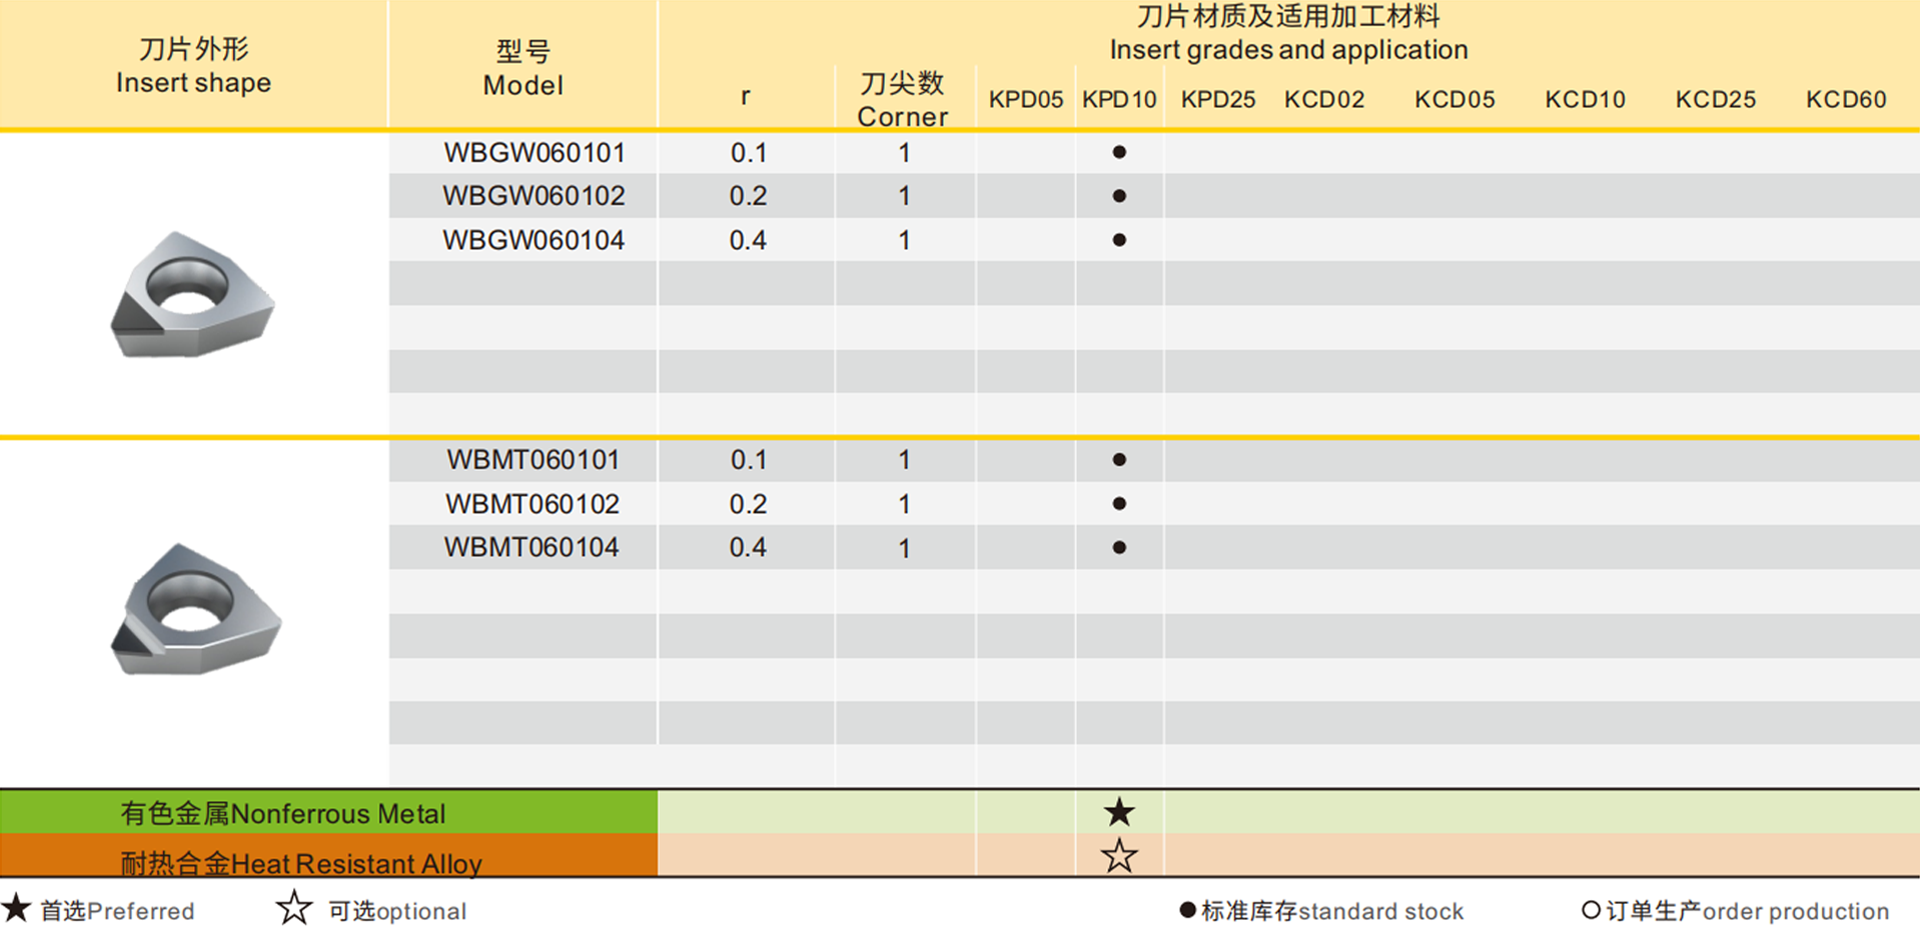
Task: Click the WBGW insert shape image
Action: point(192,295)
